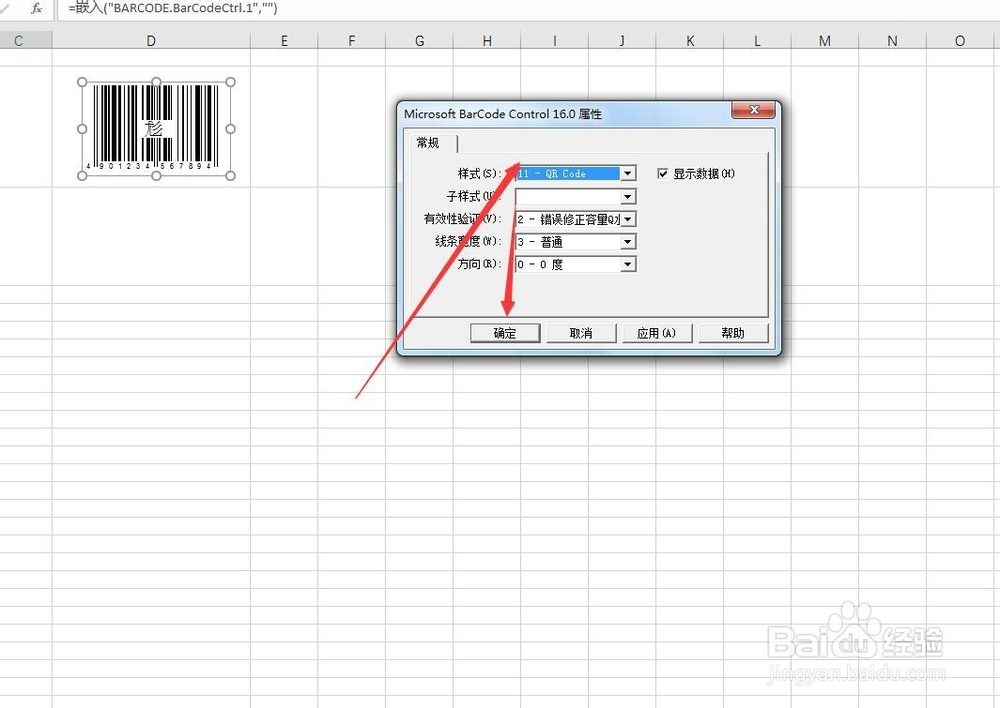Click the formula bar text

coord(173,8)
